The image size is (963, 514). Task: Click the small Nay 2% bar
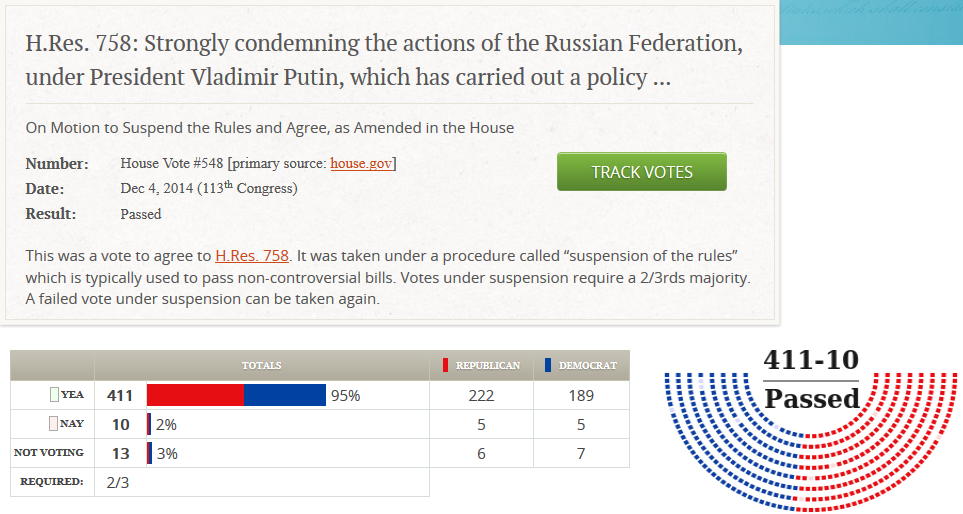(149, 424)
